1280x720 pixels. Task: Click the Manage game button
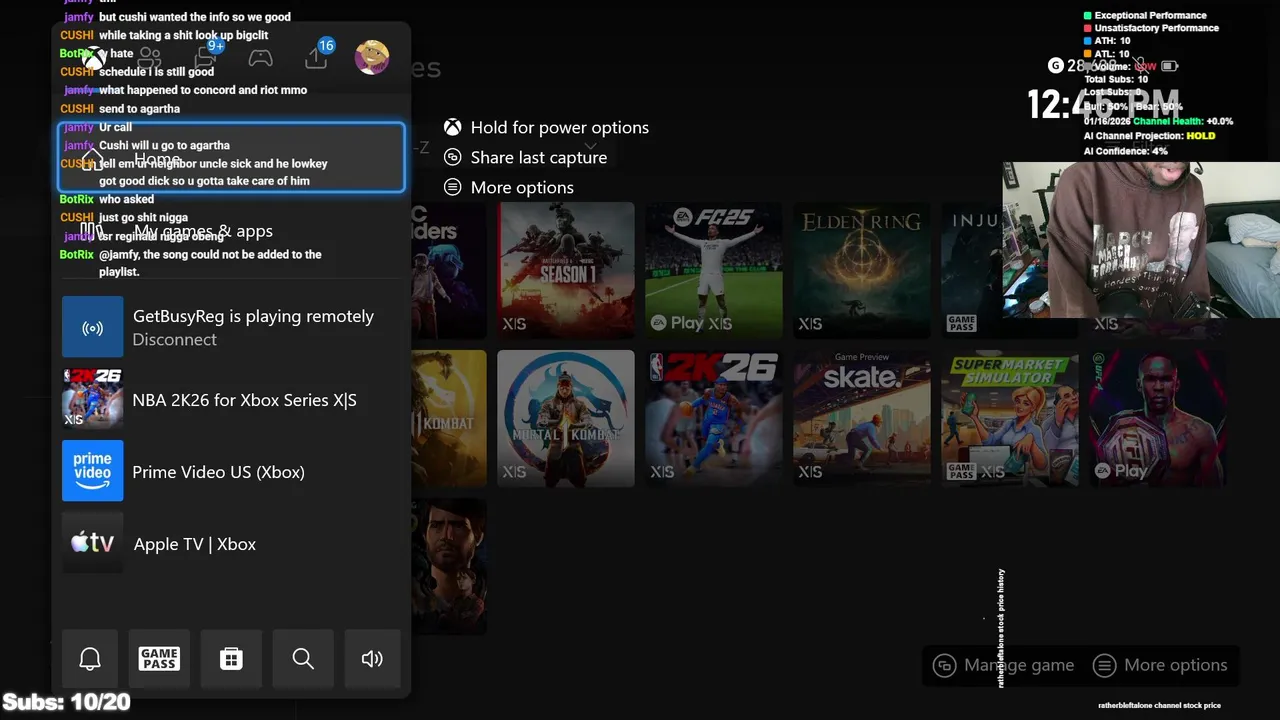[x=1004, y=665]
